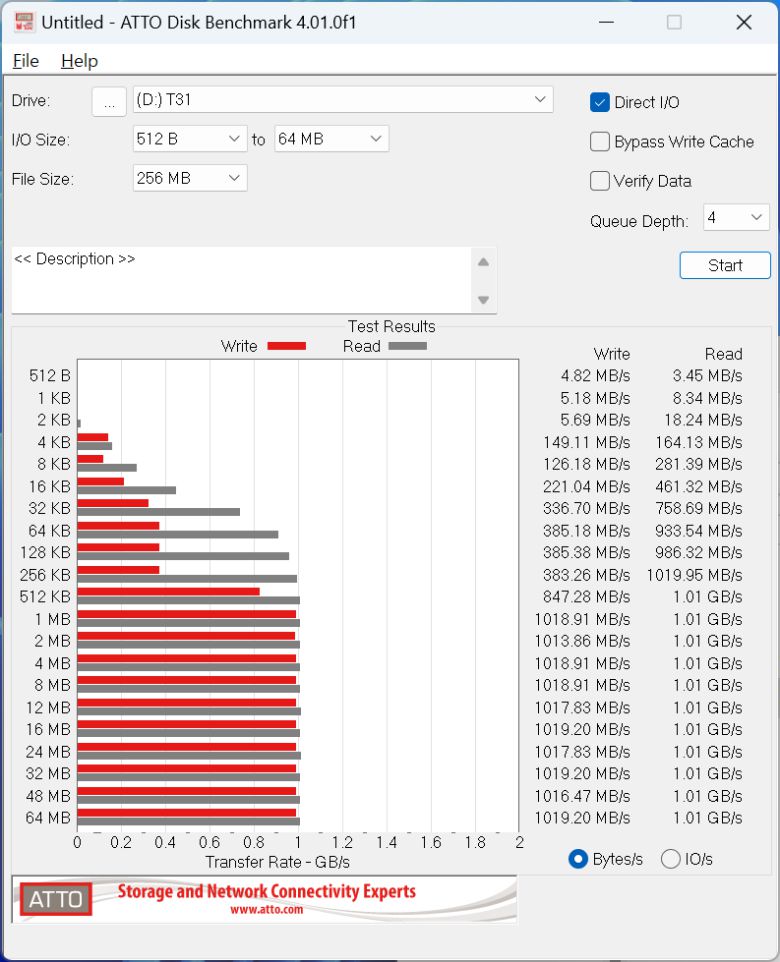The width and height of the screenshot is (780, 962).
Task: Click the maximize window button
Action: click(x=674, y=22)
